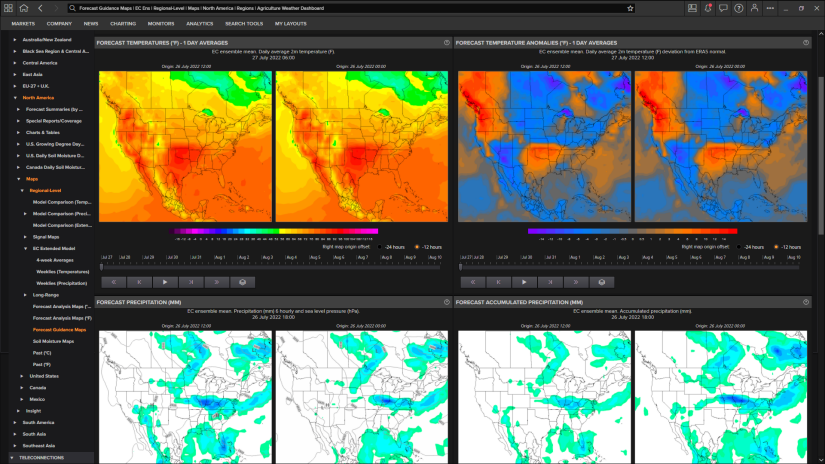825x464 pixels.
Task: Open Soil Moisture Maps link
Action: pos(54,341)
